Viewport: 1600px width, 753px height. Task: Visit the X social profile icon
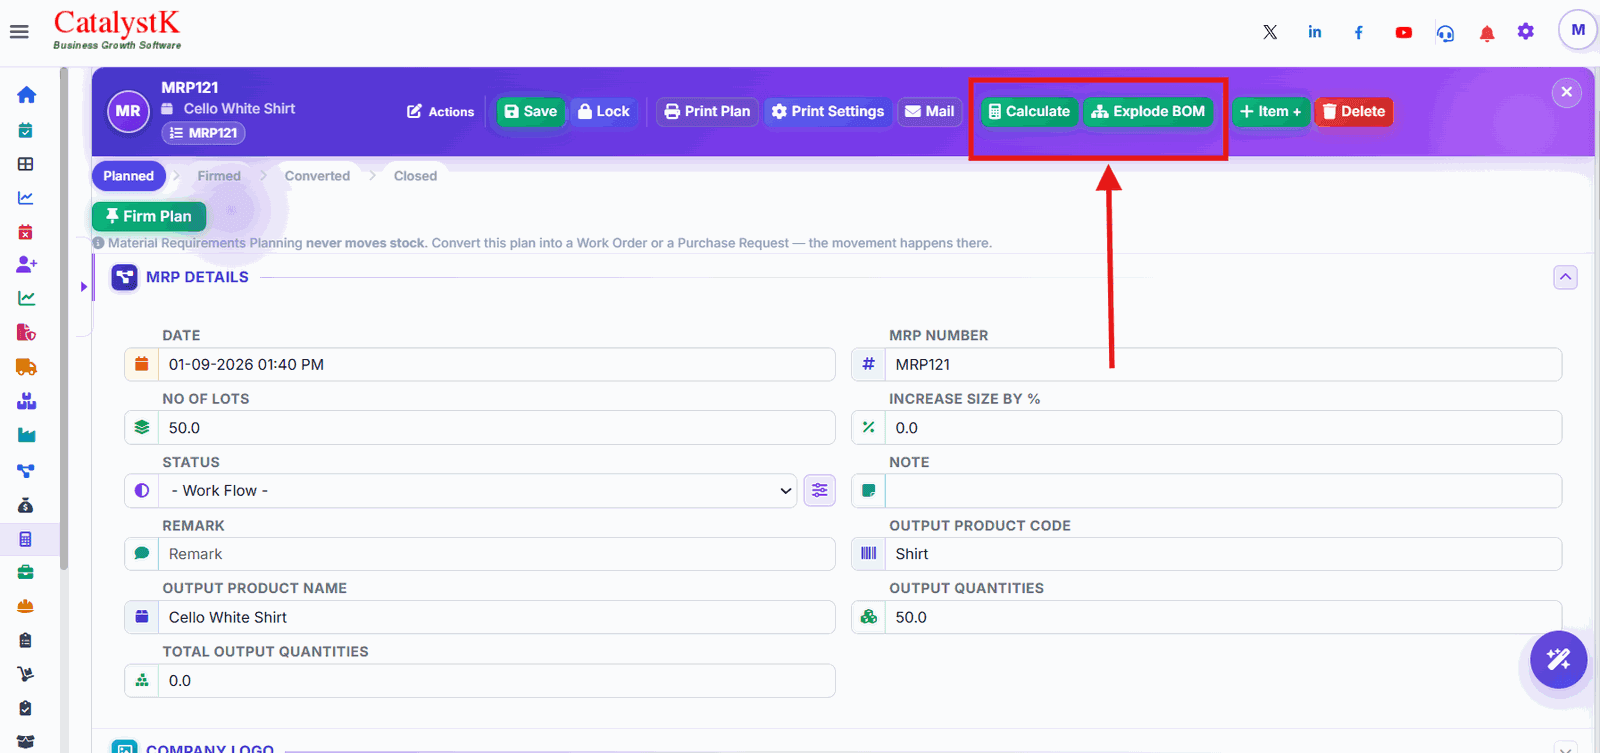tap(1270, 32)
